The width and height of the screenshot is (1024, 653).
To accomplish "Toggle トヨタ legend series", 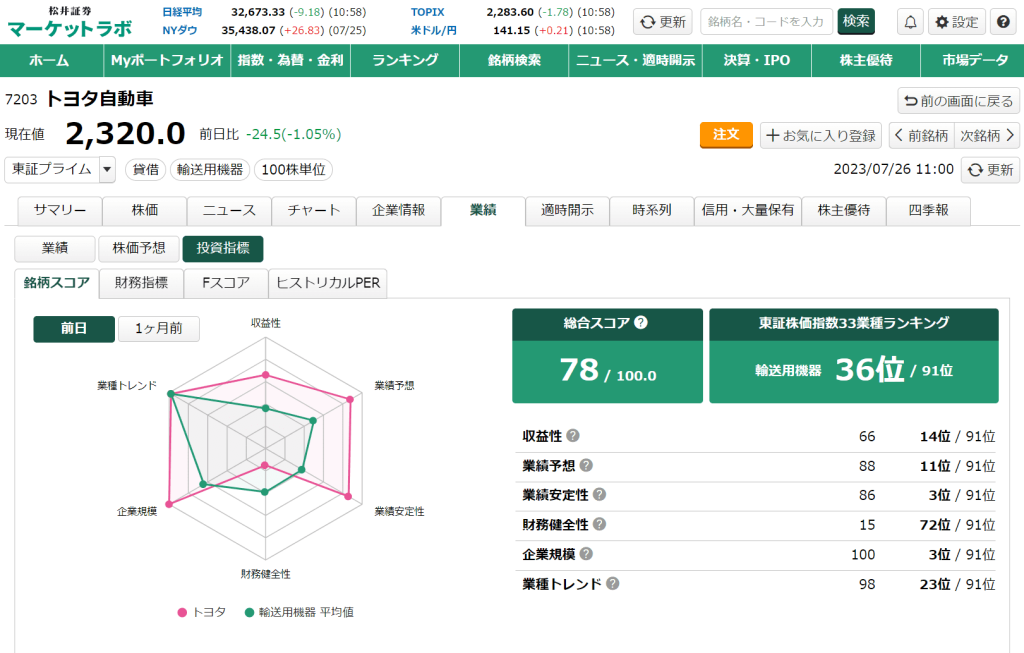I will tap(202, 612).
